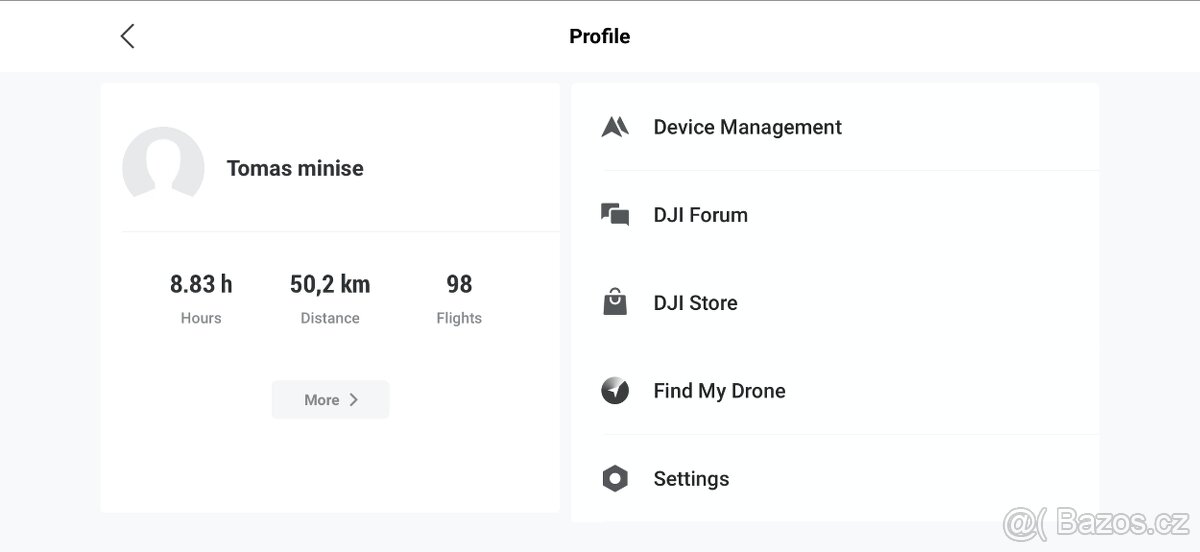
Task: Click the More button for flight stats
Action: coord(330,399)
